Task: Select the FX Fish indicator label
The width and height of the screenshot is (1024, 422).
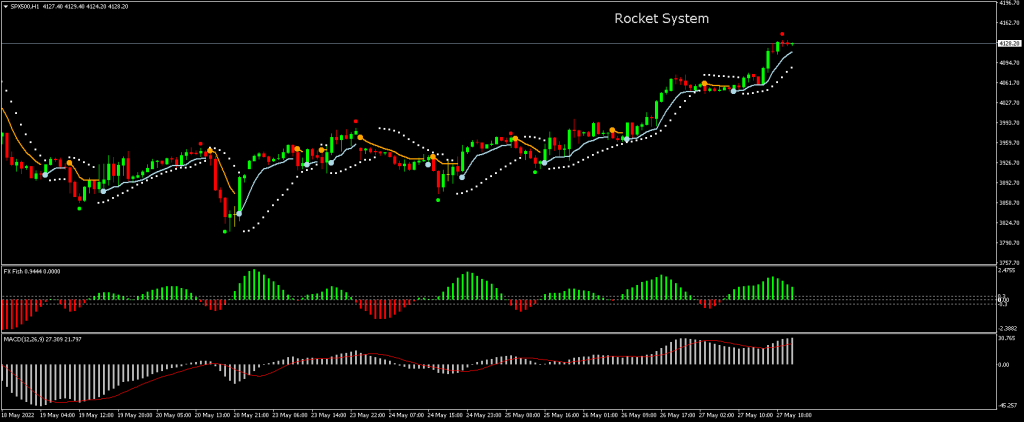Action: tap(16, 270)
